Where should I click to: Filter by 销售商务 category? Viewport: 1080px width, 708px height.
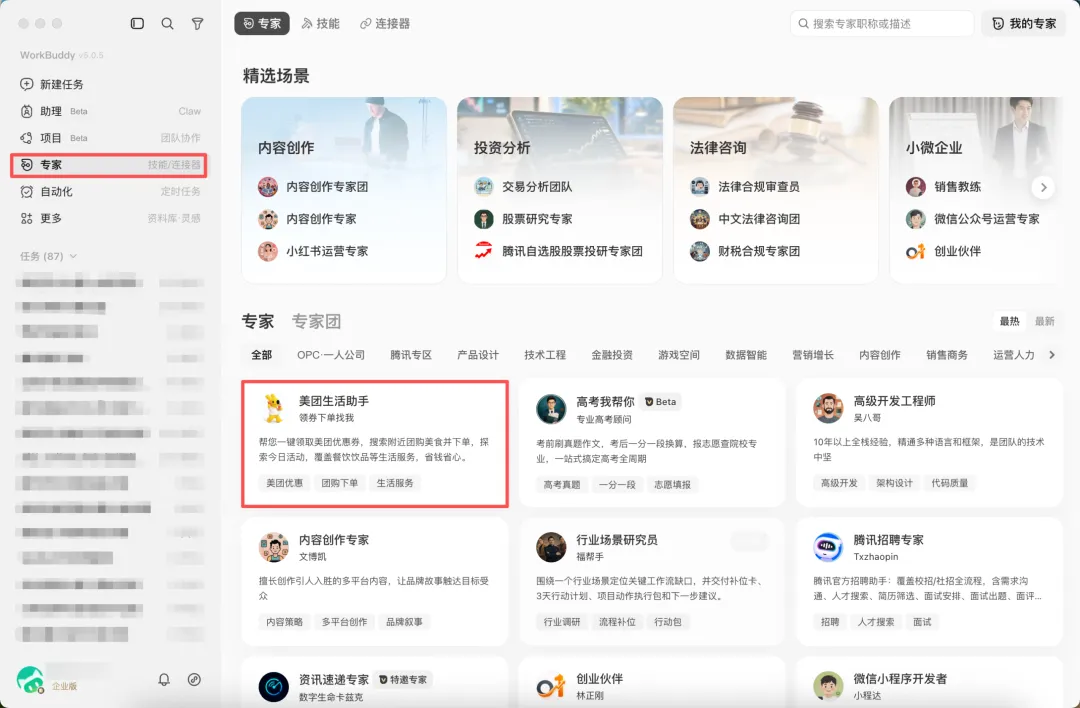946,355
